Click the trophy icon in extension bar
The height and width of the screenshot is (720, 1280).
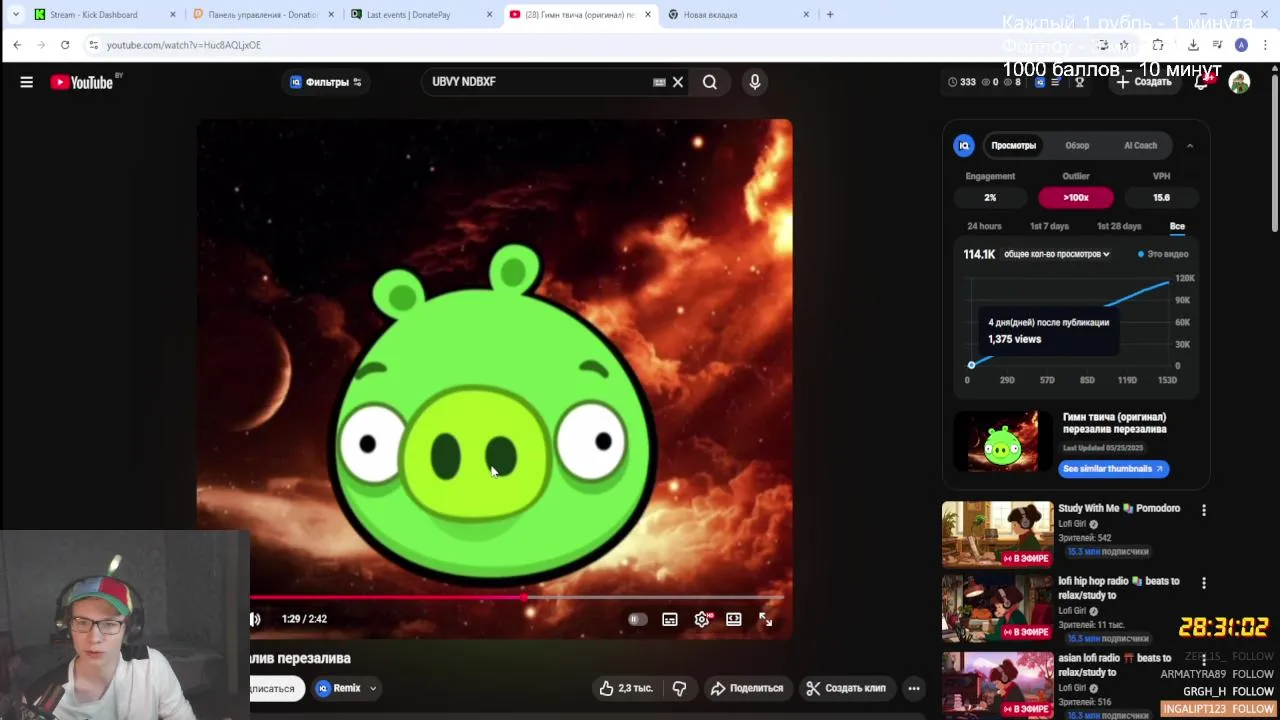(1079, 82)
